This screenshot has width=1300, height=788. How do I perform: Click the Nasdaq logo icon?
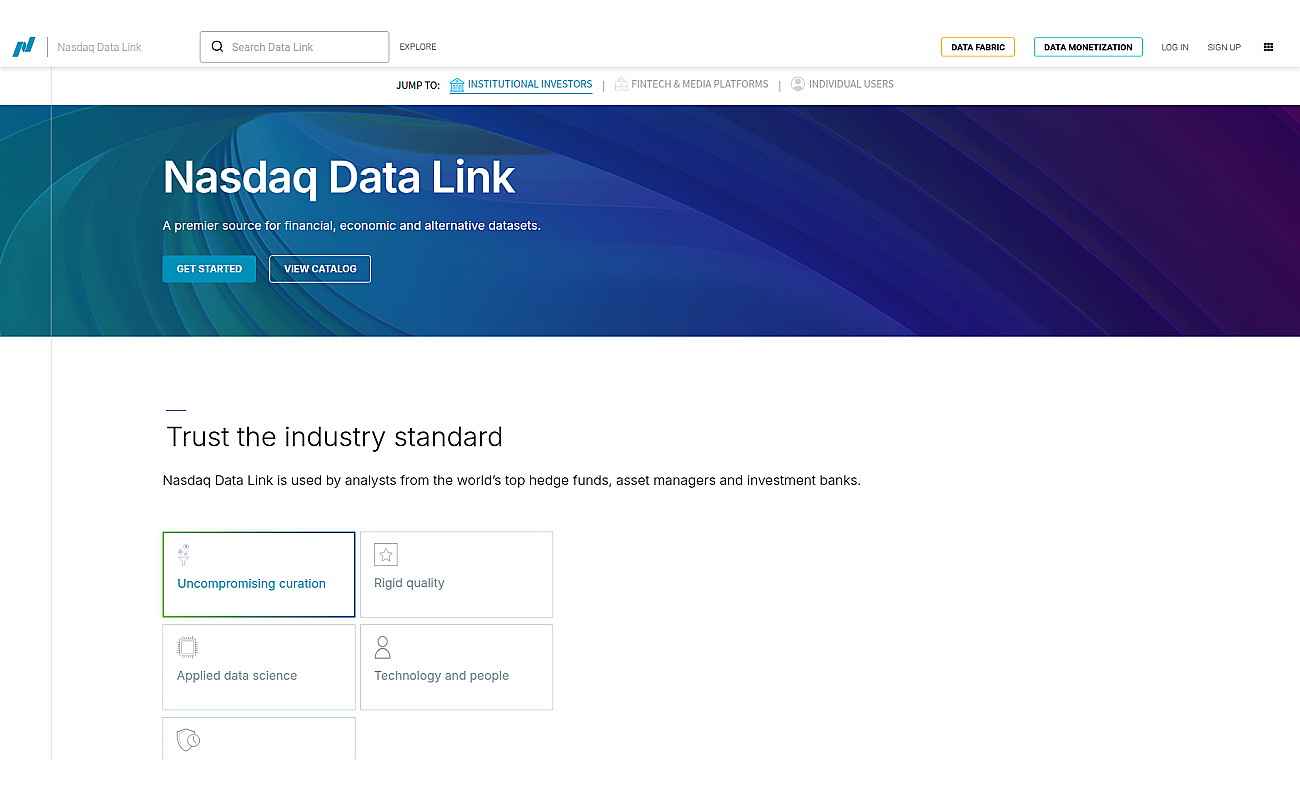24,47
